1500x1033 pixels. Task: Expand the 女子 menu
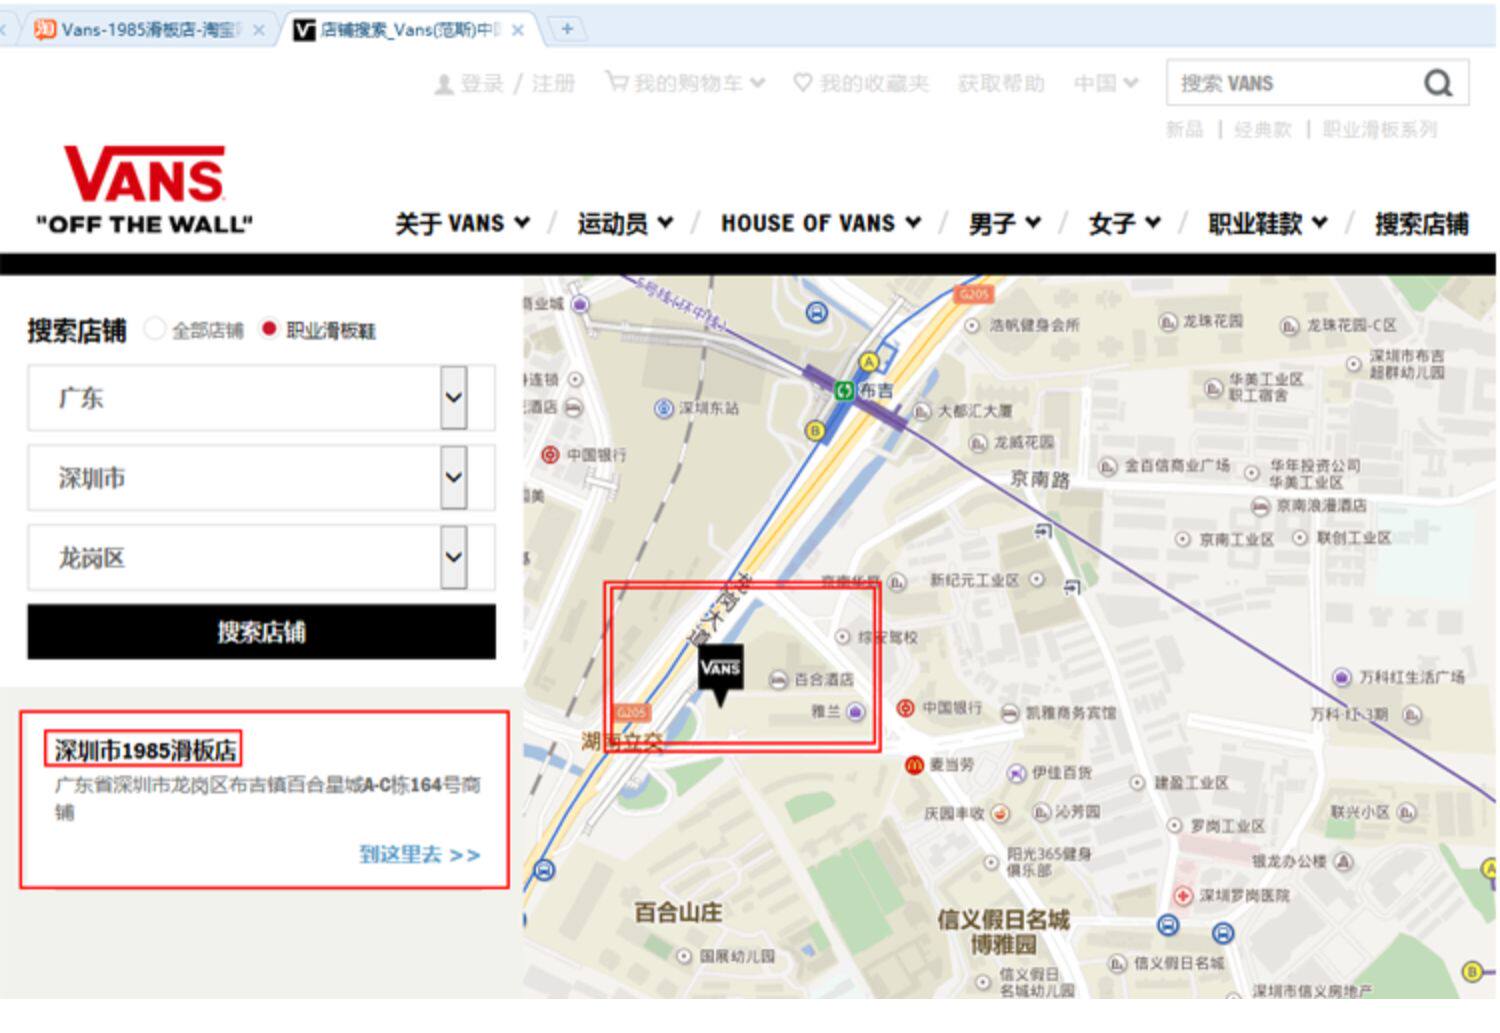tap(1125, 223)
